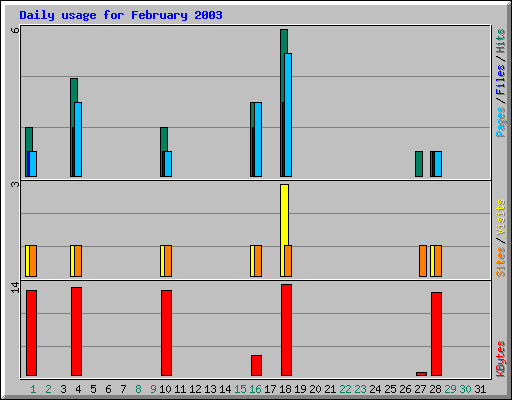The height and width of the screenshot is (400, 512).
Task: Click the green x-axis day number 15
Action: pyautogui.click(x=240, y=389)
